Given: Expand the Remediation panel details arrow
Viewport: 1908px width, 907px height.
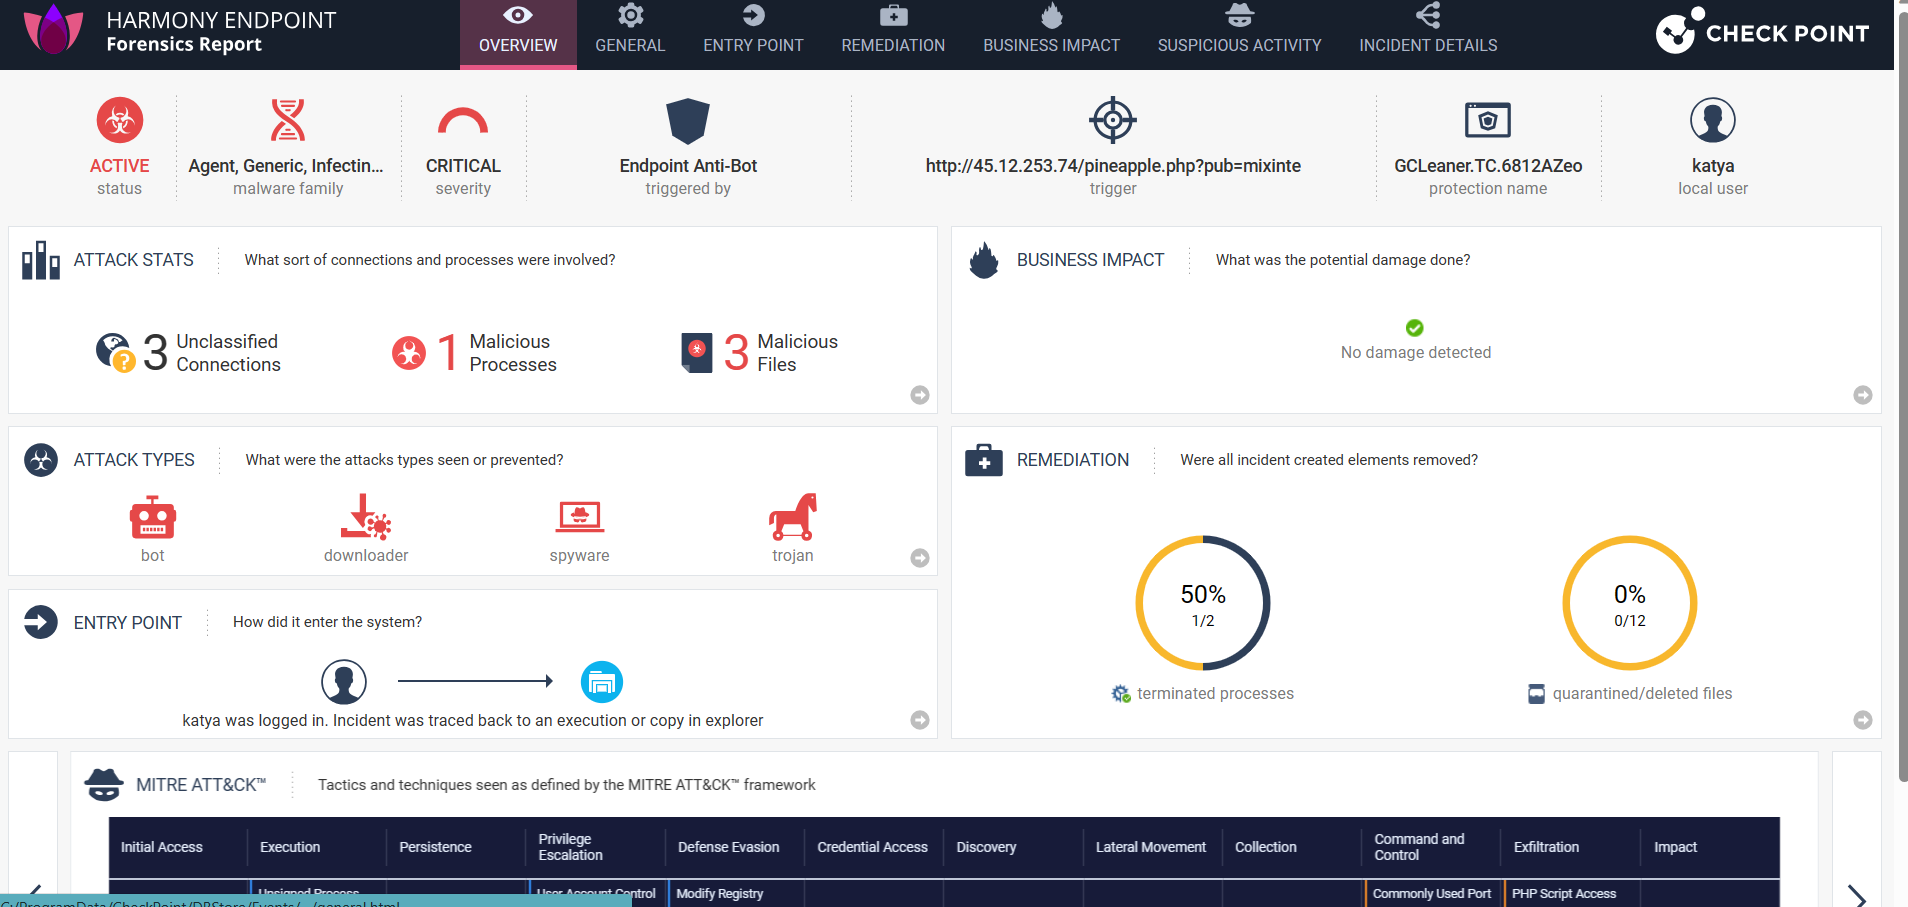Looking at the screenshot, I should tap(1863, 720).
